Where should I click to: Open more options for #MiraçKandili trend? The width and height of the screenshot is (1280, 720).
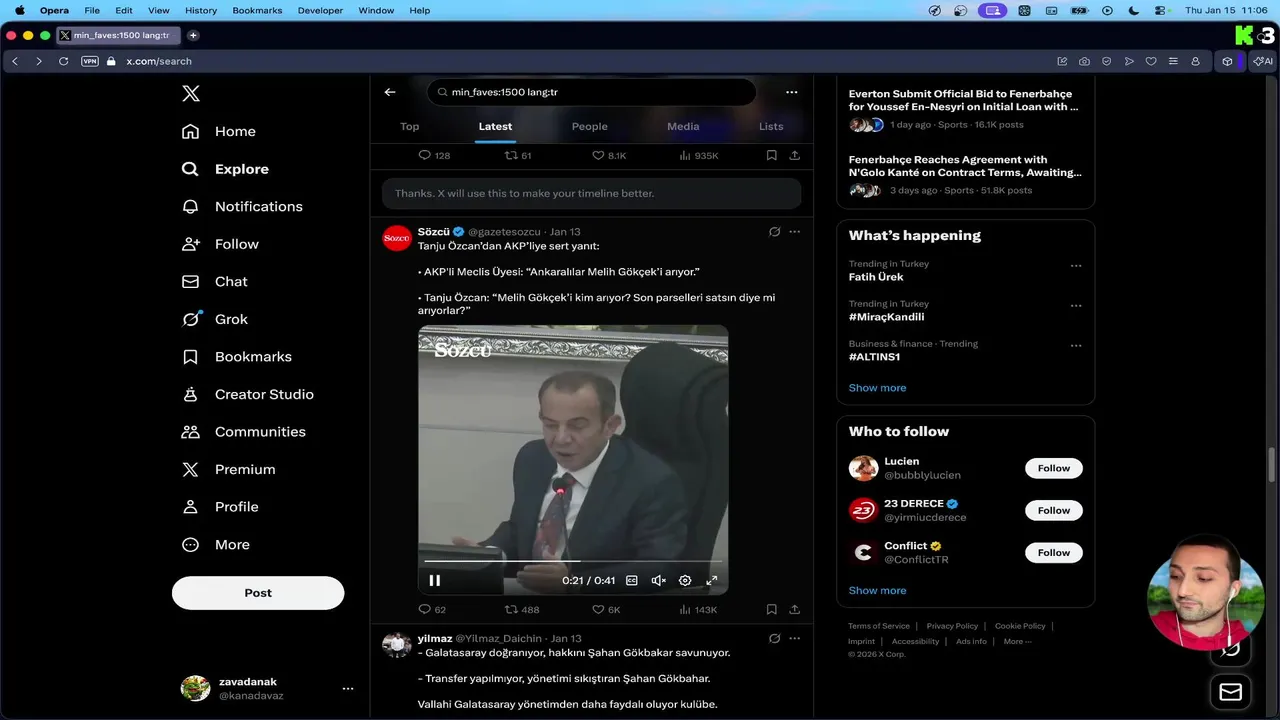tap(1076, 306)
